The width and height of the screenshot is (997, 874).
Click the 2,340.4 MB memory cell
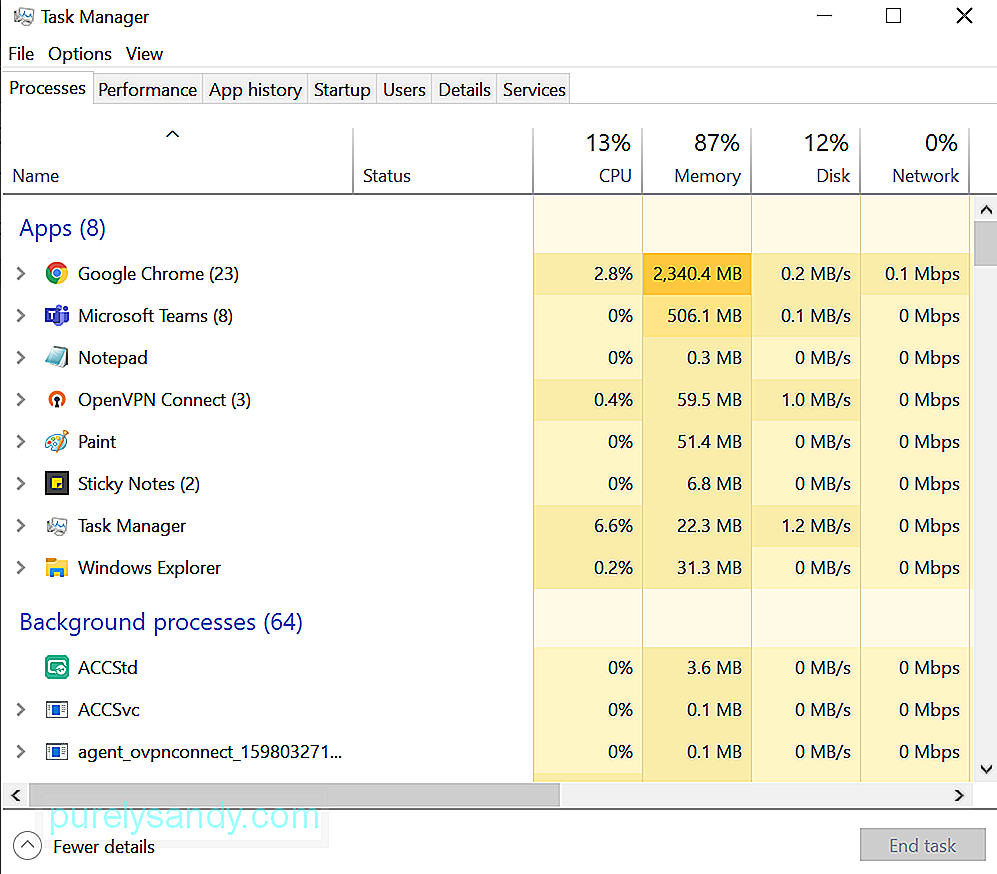tap(697, 274)
